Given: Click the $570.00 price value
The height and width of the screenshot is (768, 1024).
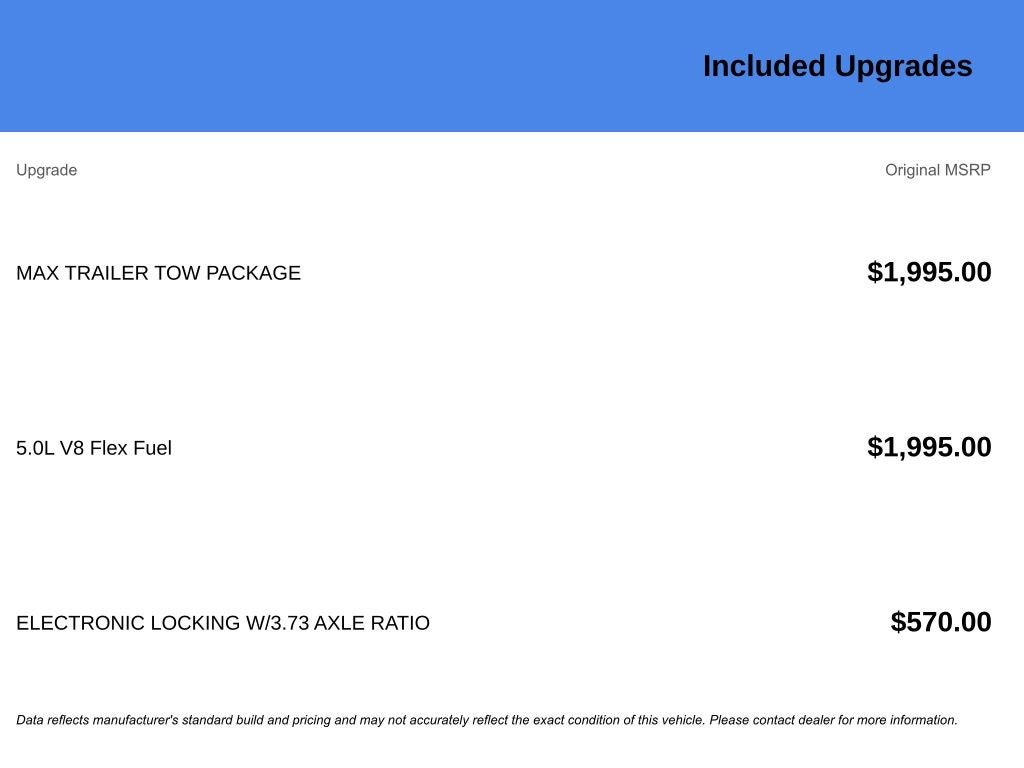Looking at the screenshot, I should pyautogui.click(x=941, y=622).
